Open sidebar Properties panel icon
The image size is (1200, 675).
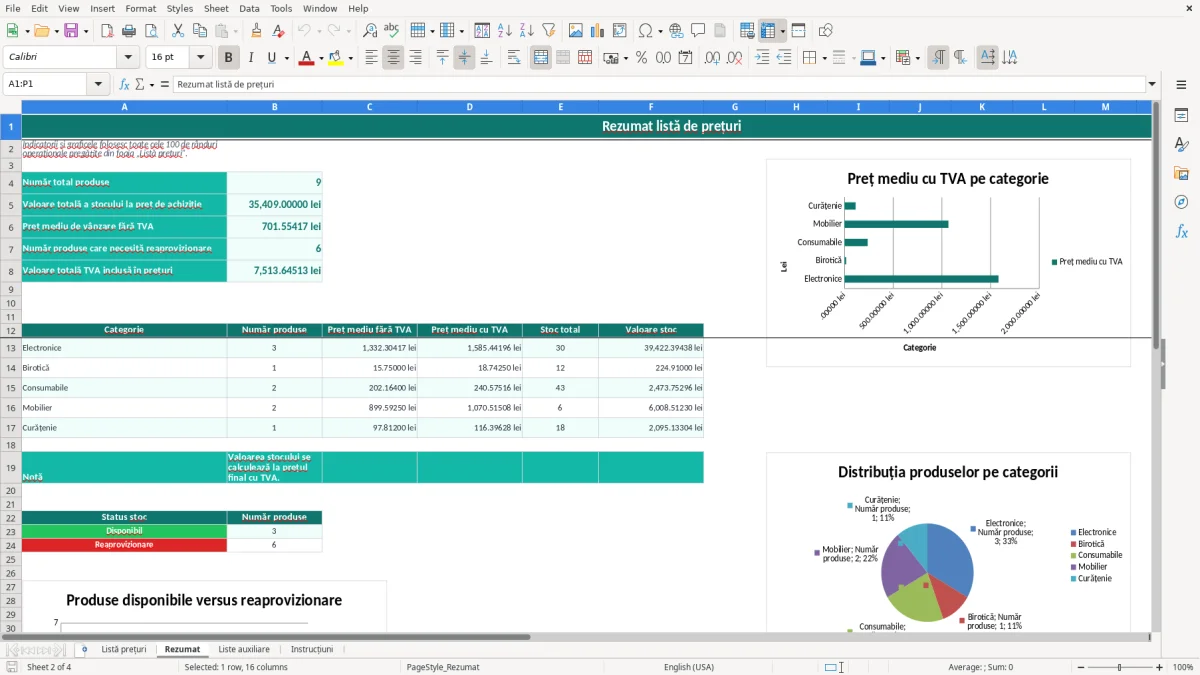click(x=1181, y=116)
